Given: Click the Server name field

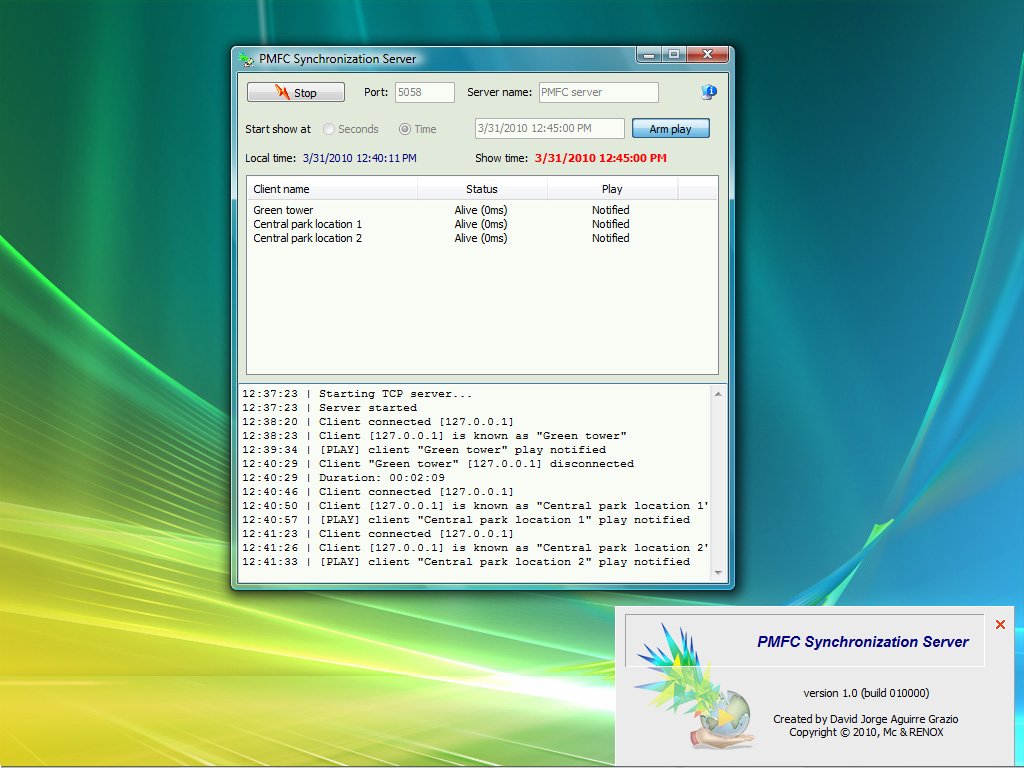Looking at the screenshot, I should [598, 92].
